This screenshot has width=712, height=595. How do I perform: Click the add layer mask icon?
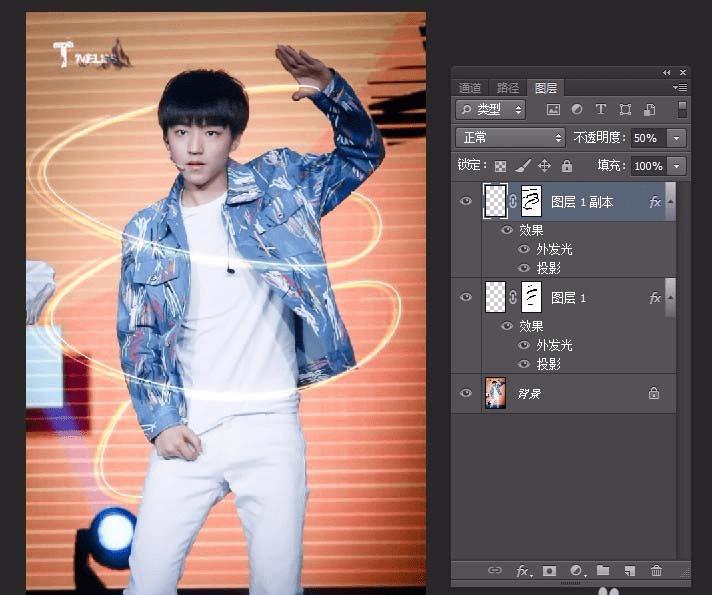[x=549, y=570]
